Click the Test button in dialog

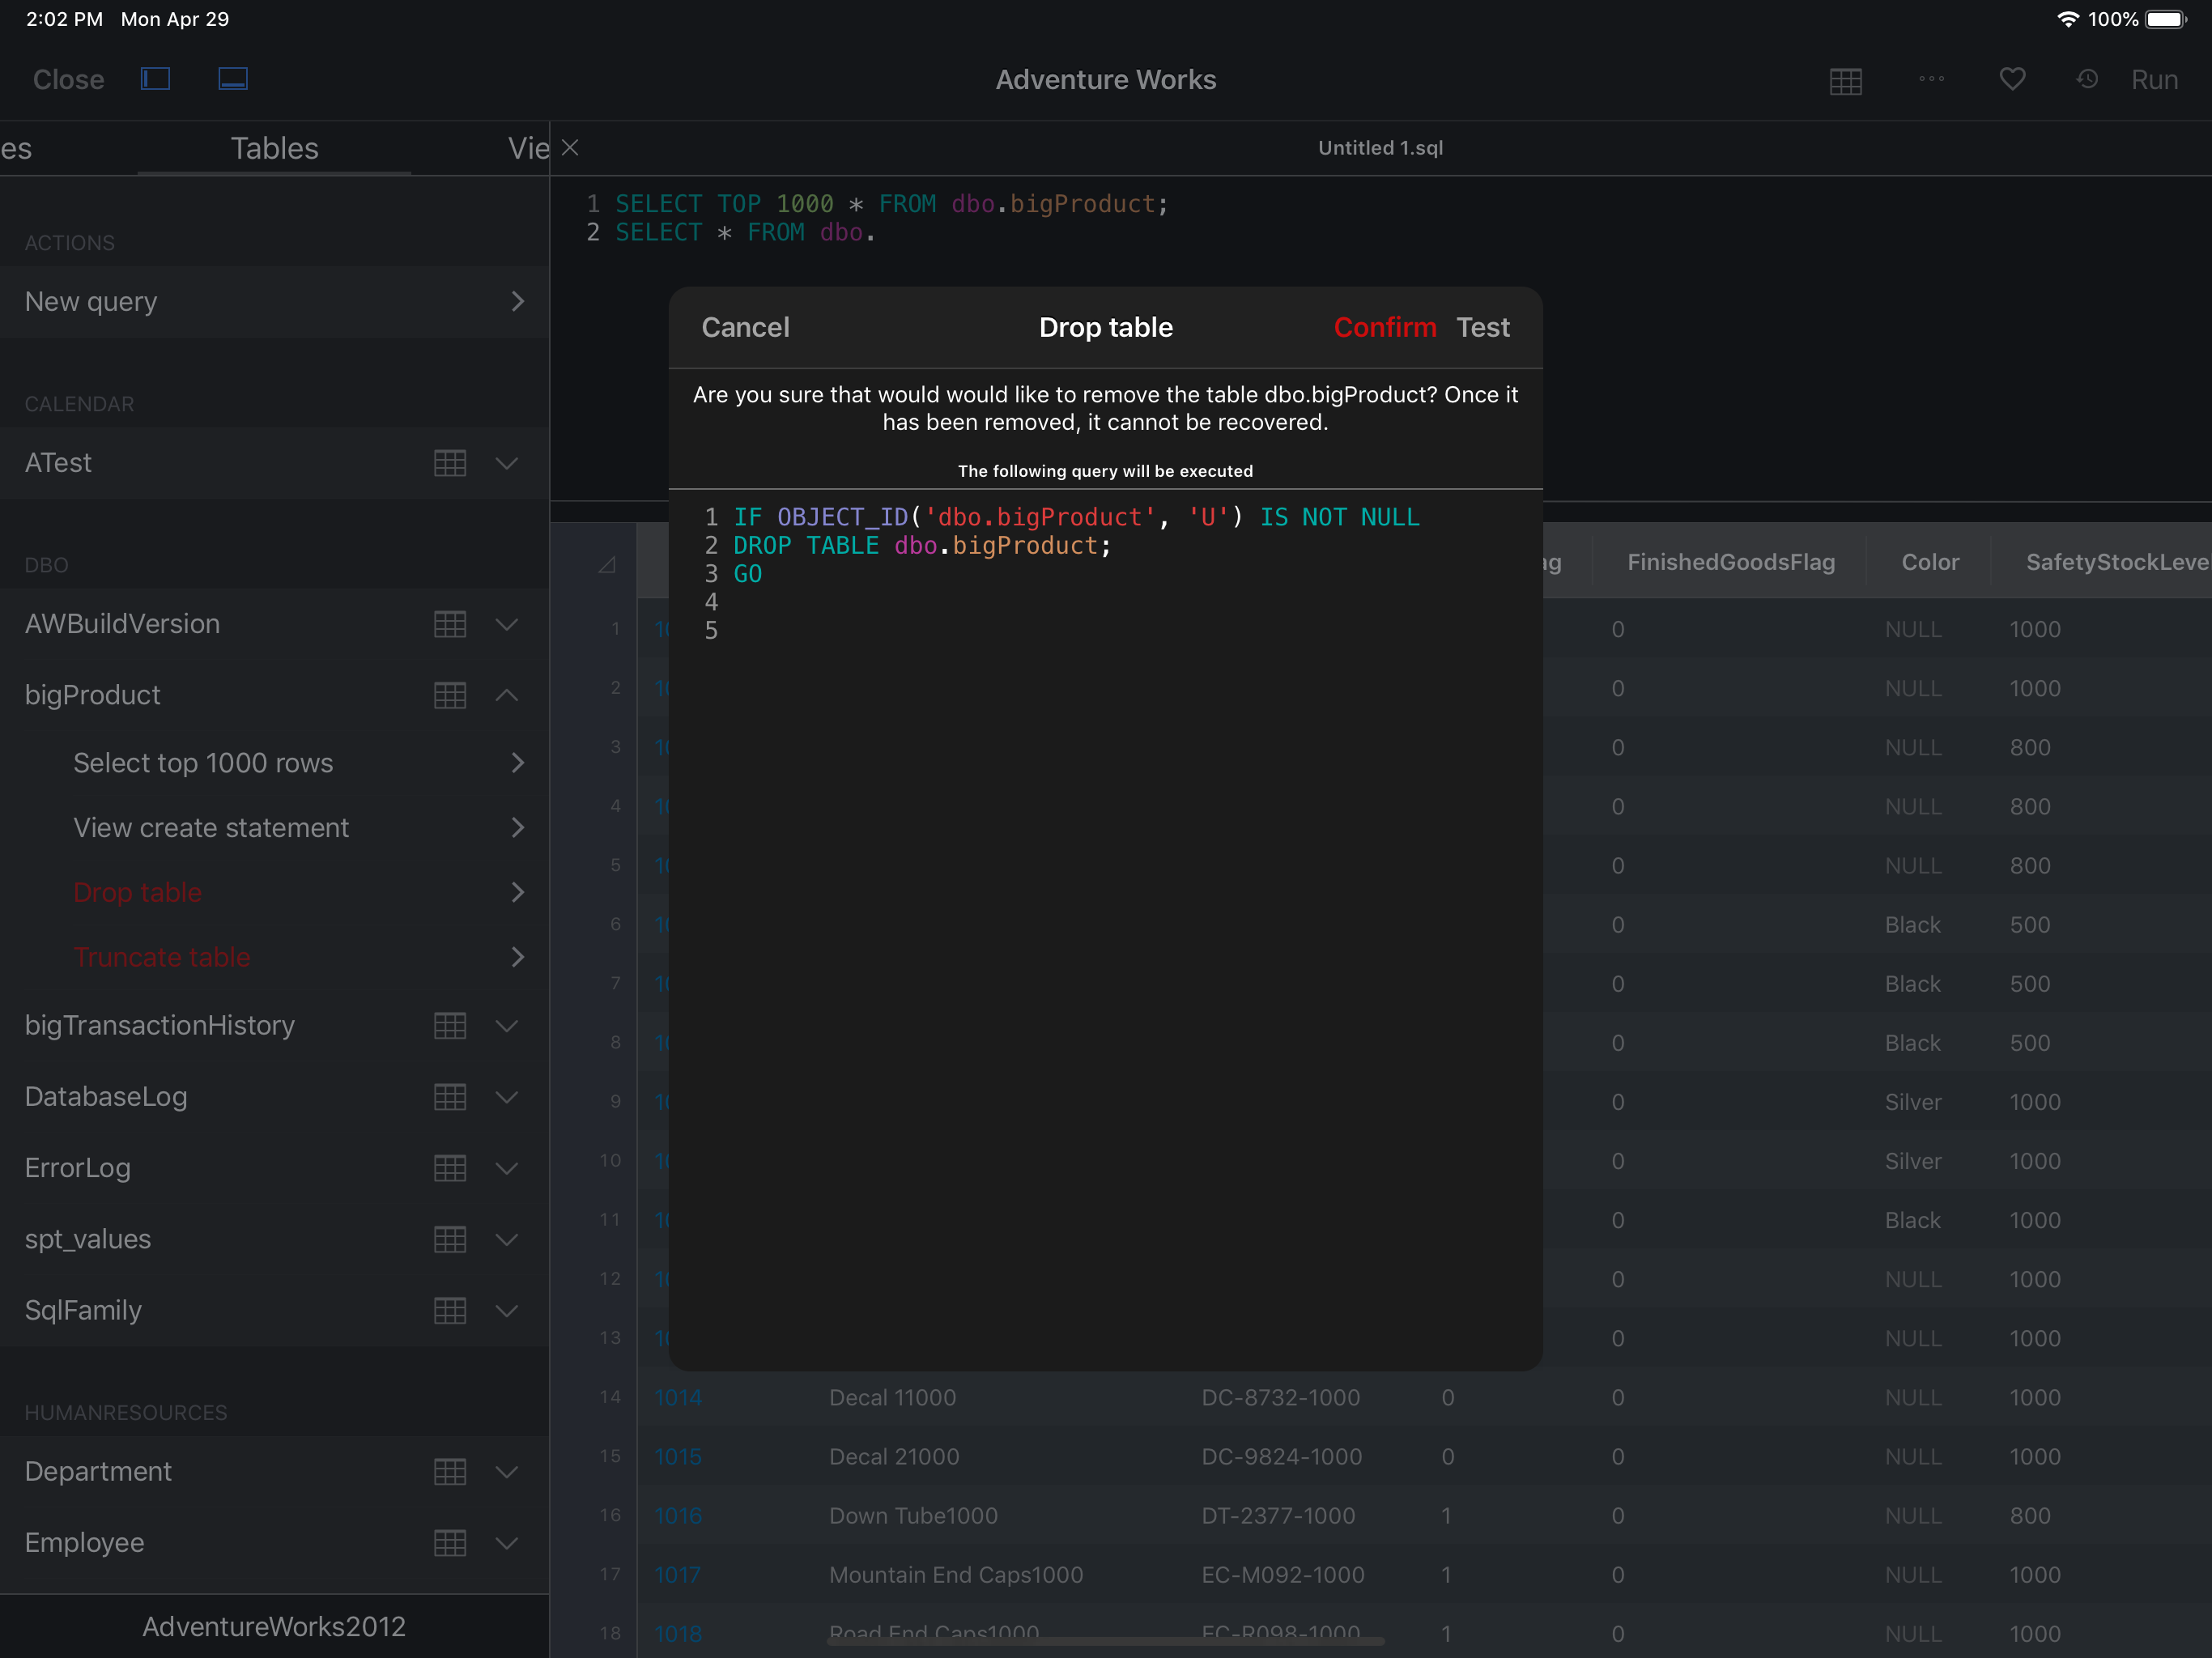click(x=1482, y=327)
